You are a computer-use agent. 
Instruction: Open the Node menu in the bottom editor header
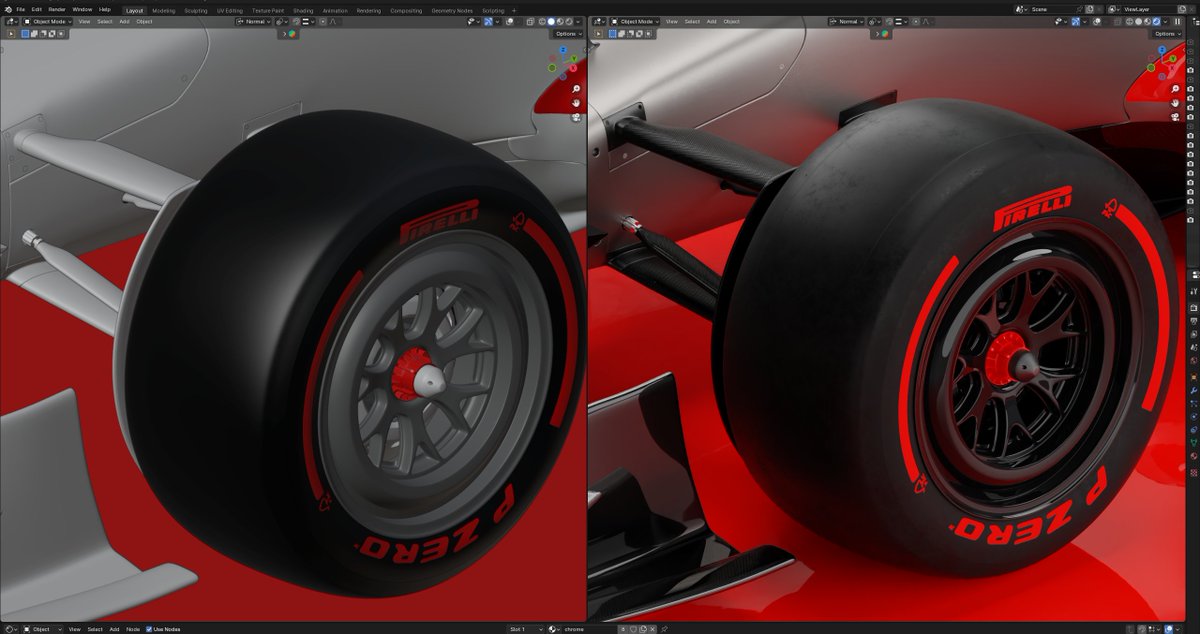133,629
